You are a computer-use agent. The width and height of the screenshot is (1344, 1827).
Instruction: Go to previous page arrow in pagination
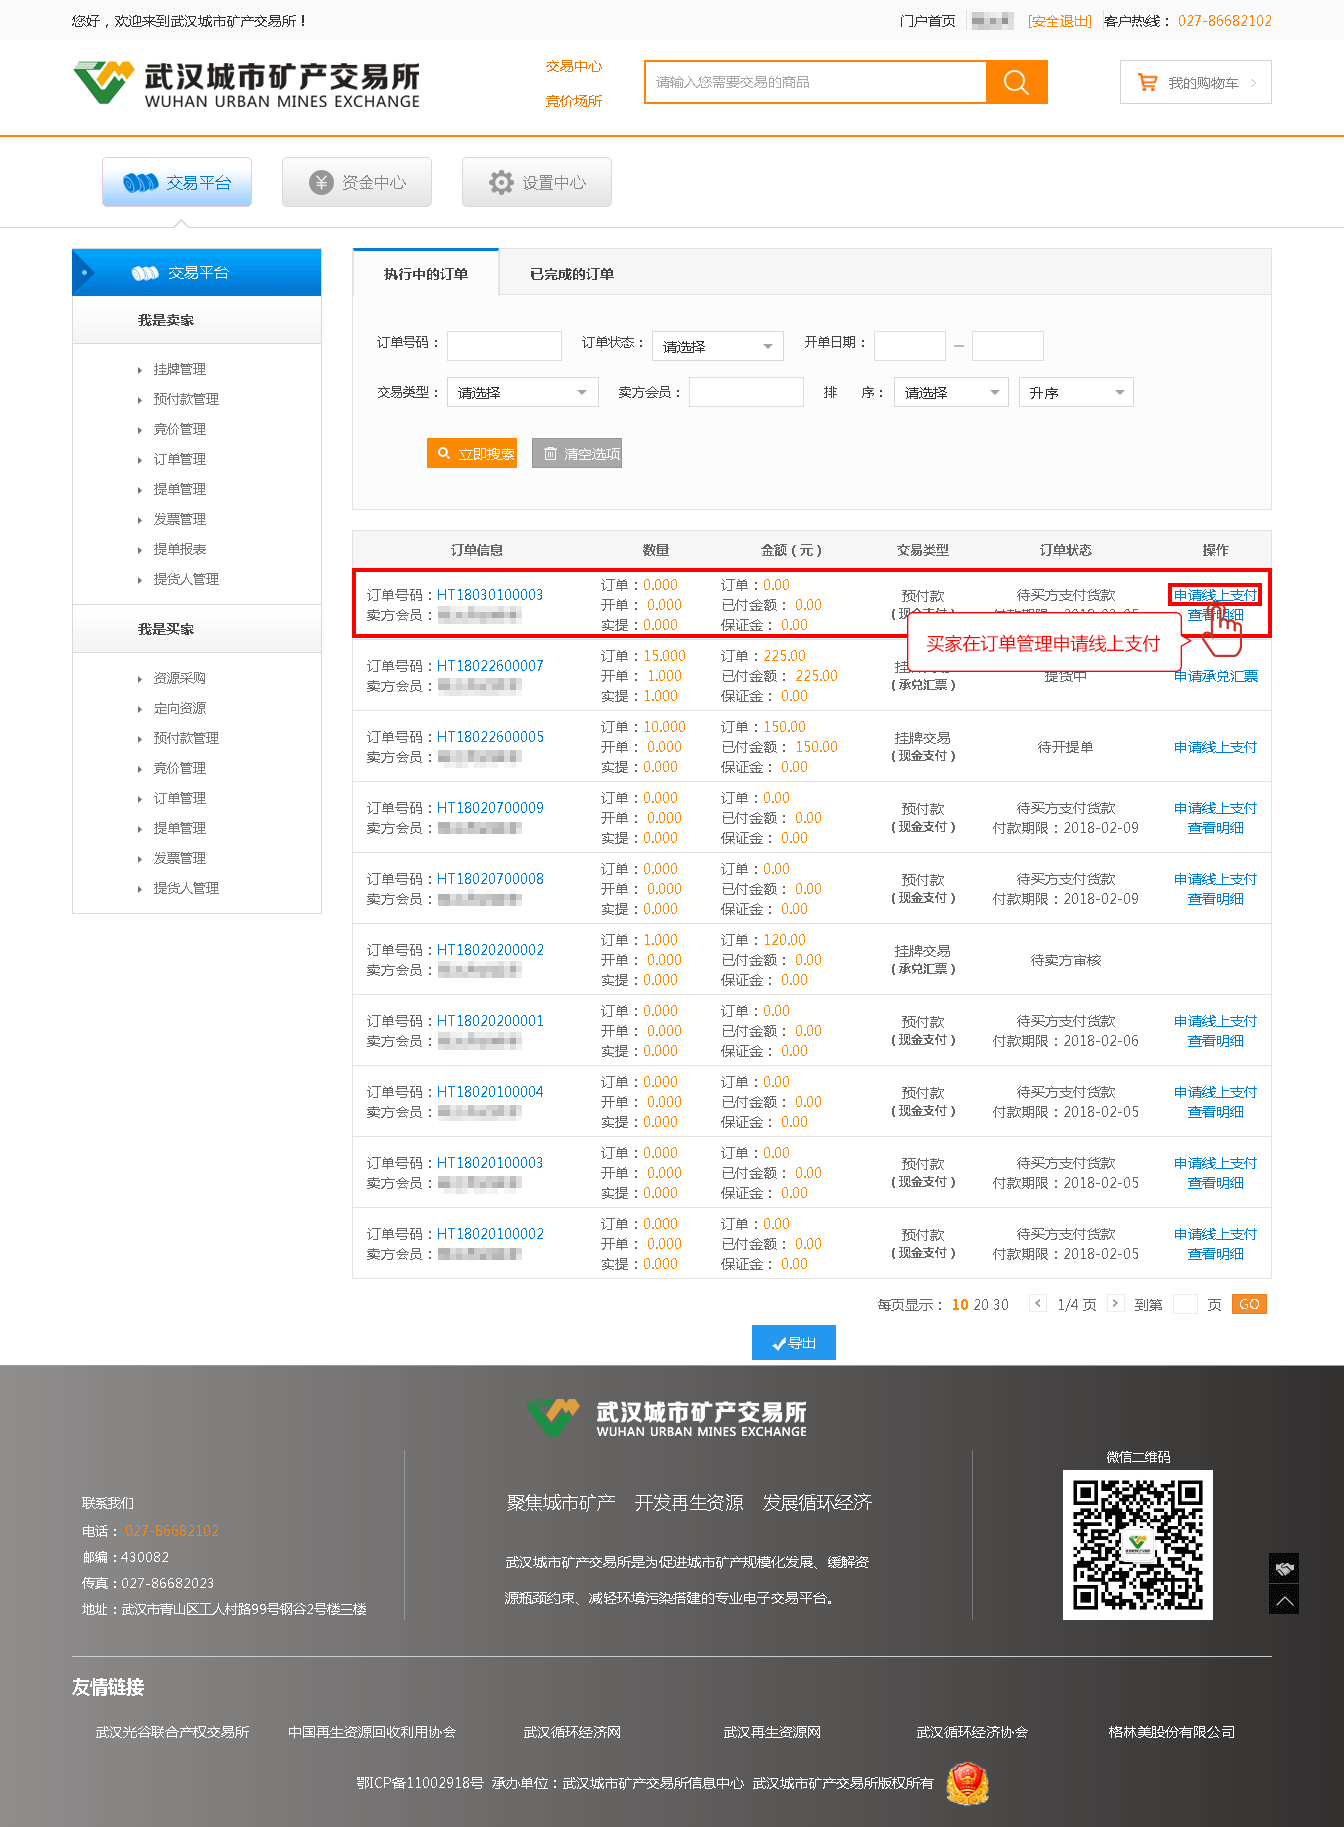click(1038, 1303)
